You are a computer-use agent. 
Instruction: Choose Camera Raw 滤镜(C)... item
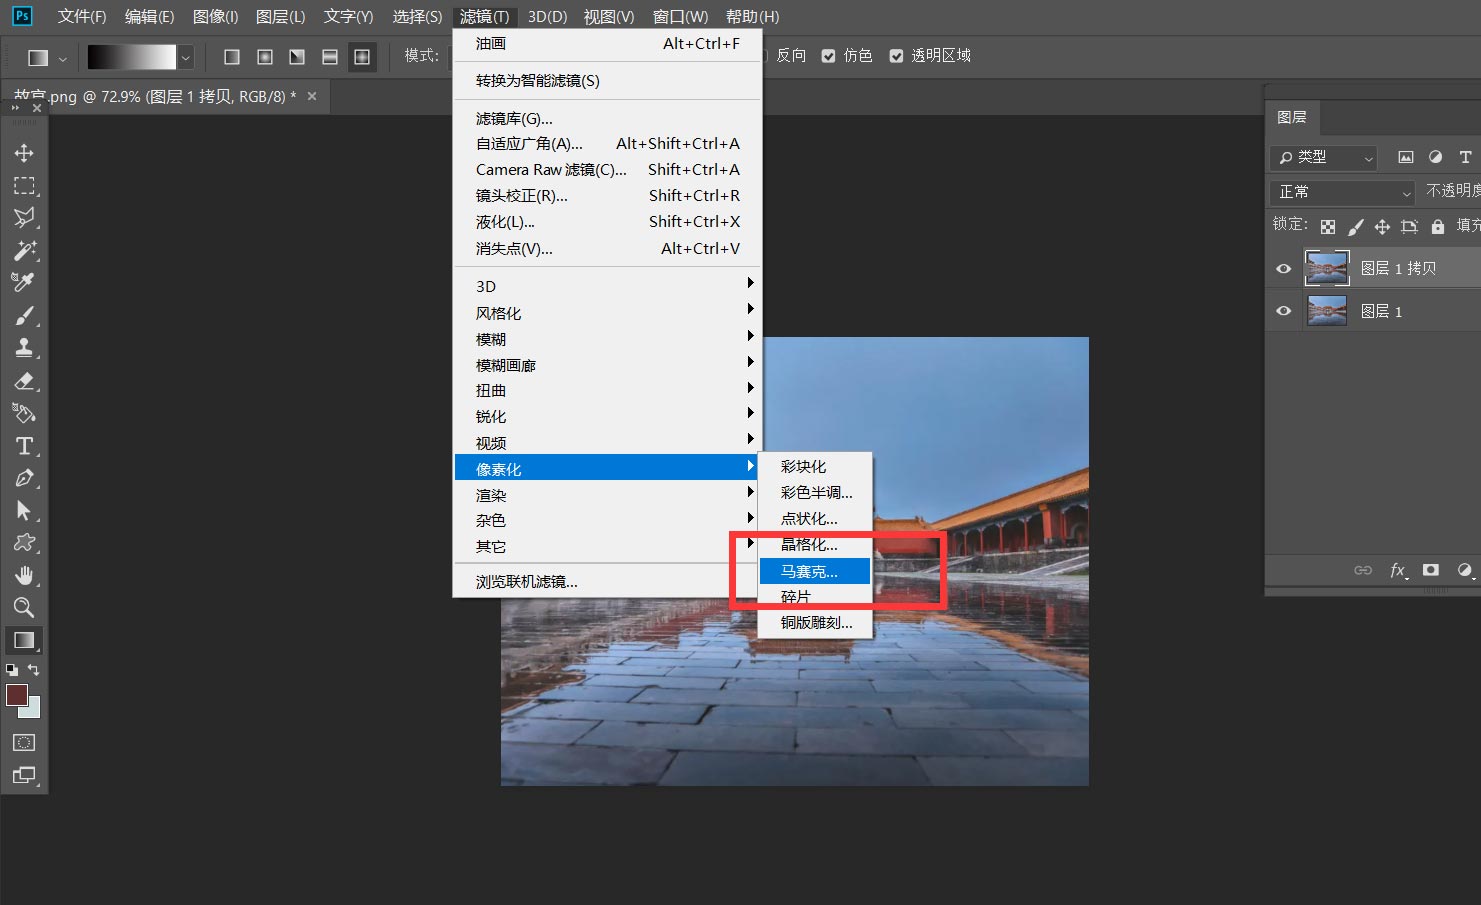point(608,170)
